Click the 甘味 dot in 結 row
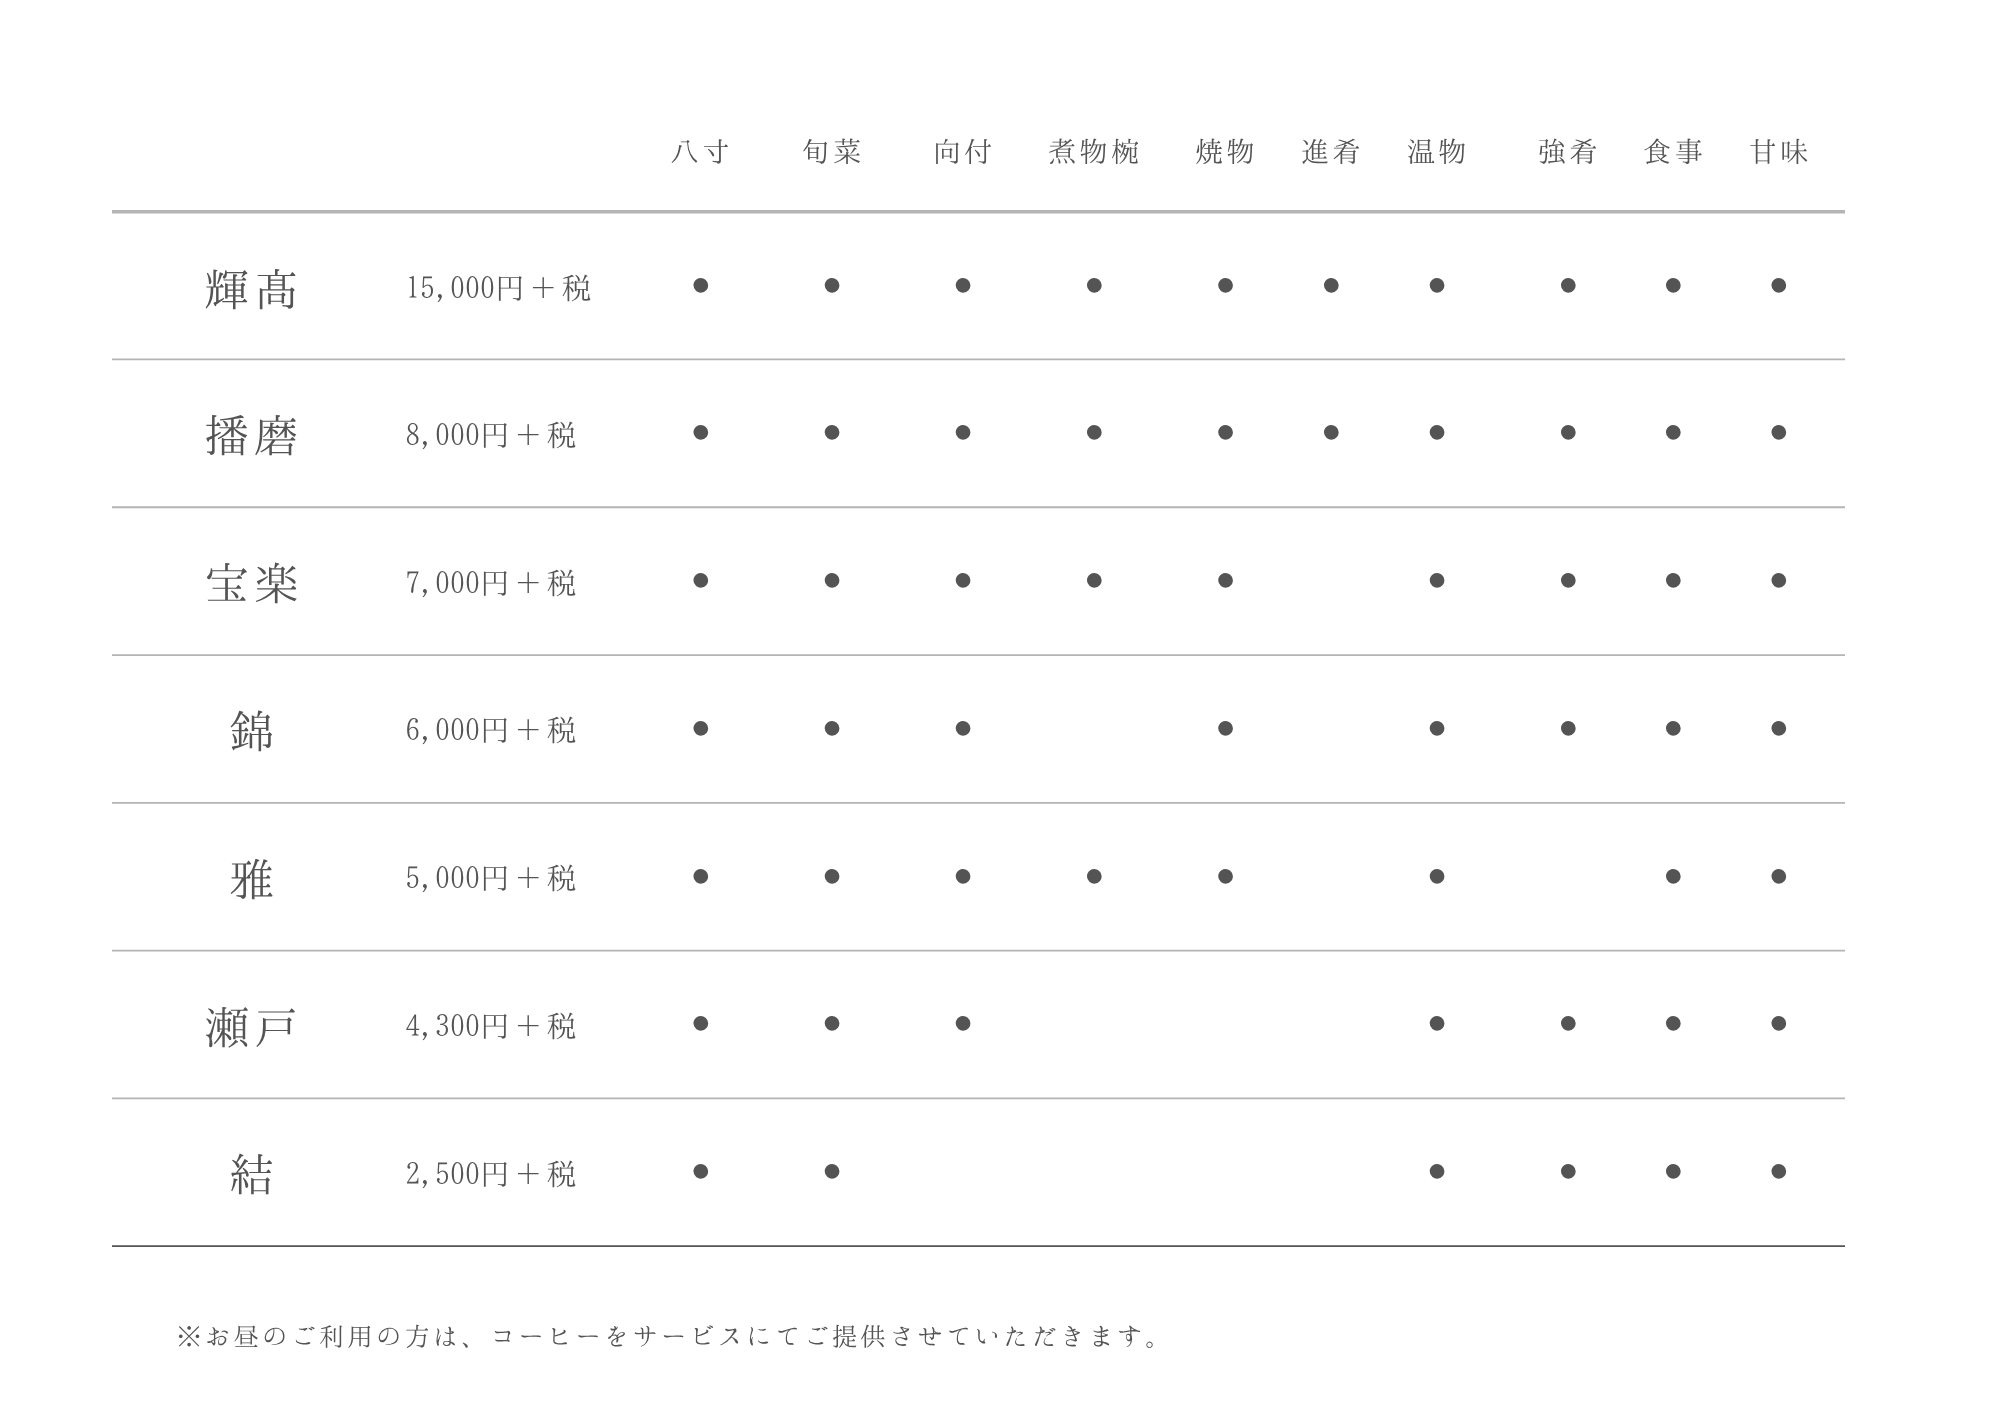 point(1779,1171)
